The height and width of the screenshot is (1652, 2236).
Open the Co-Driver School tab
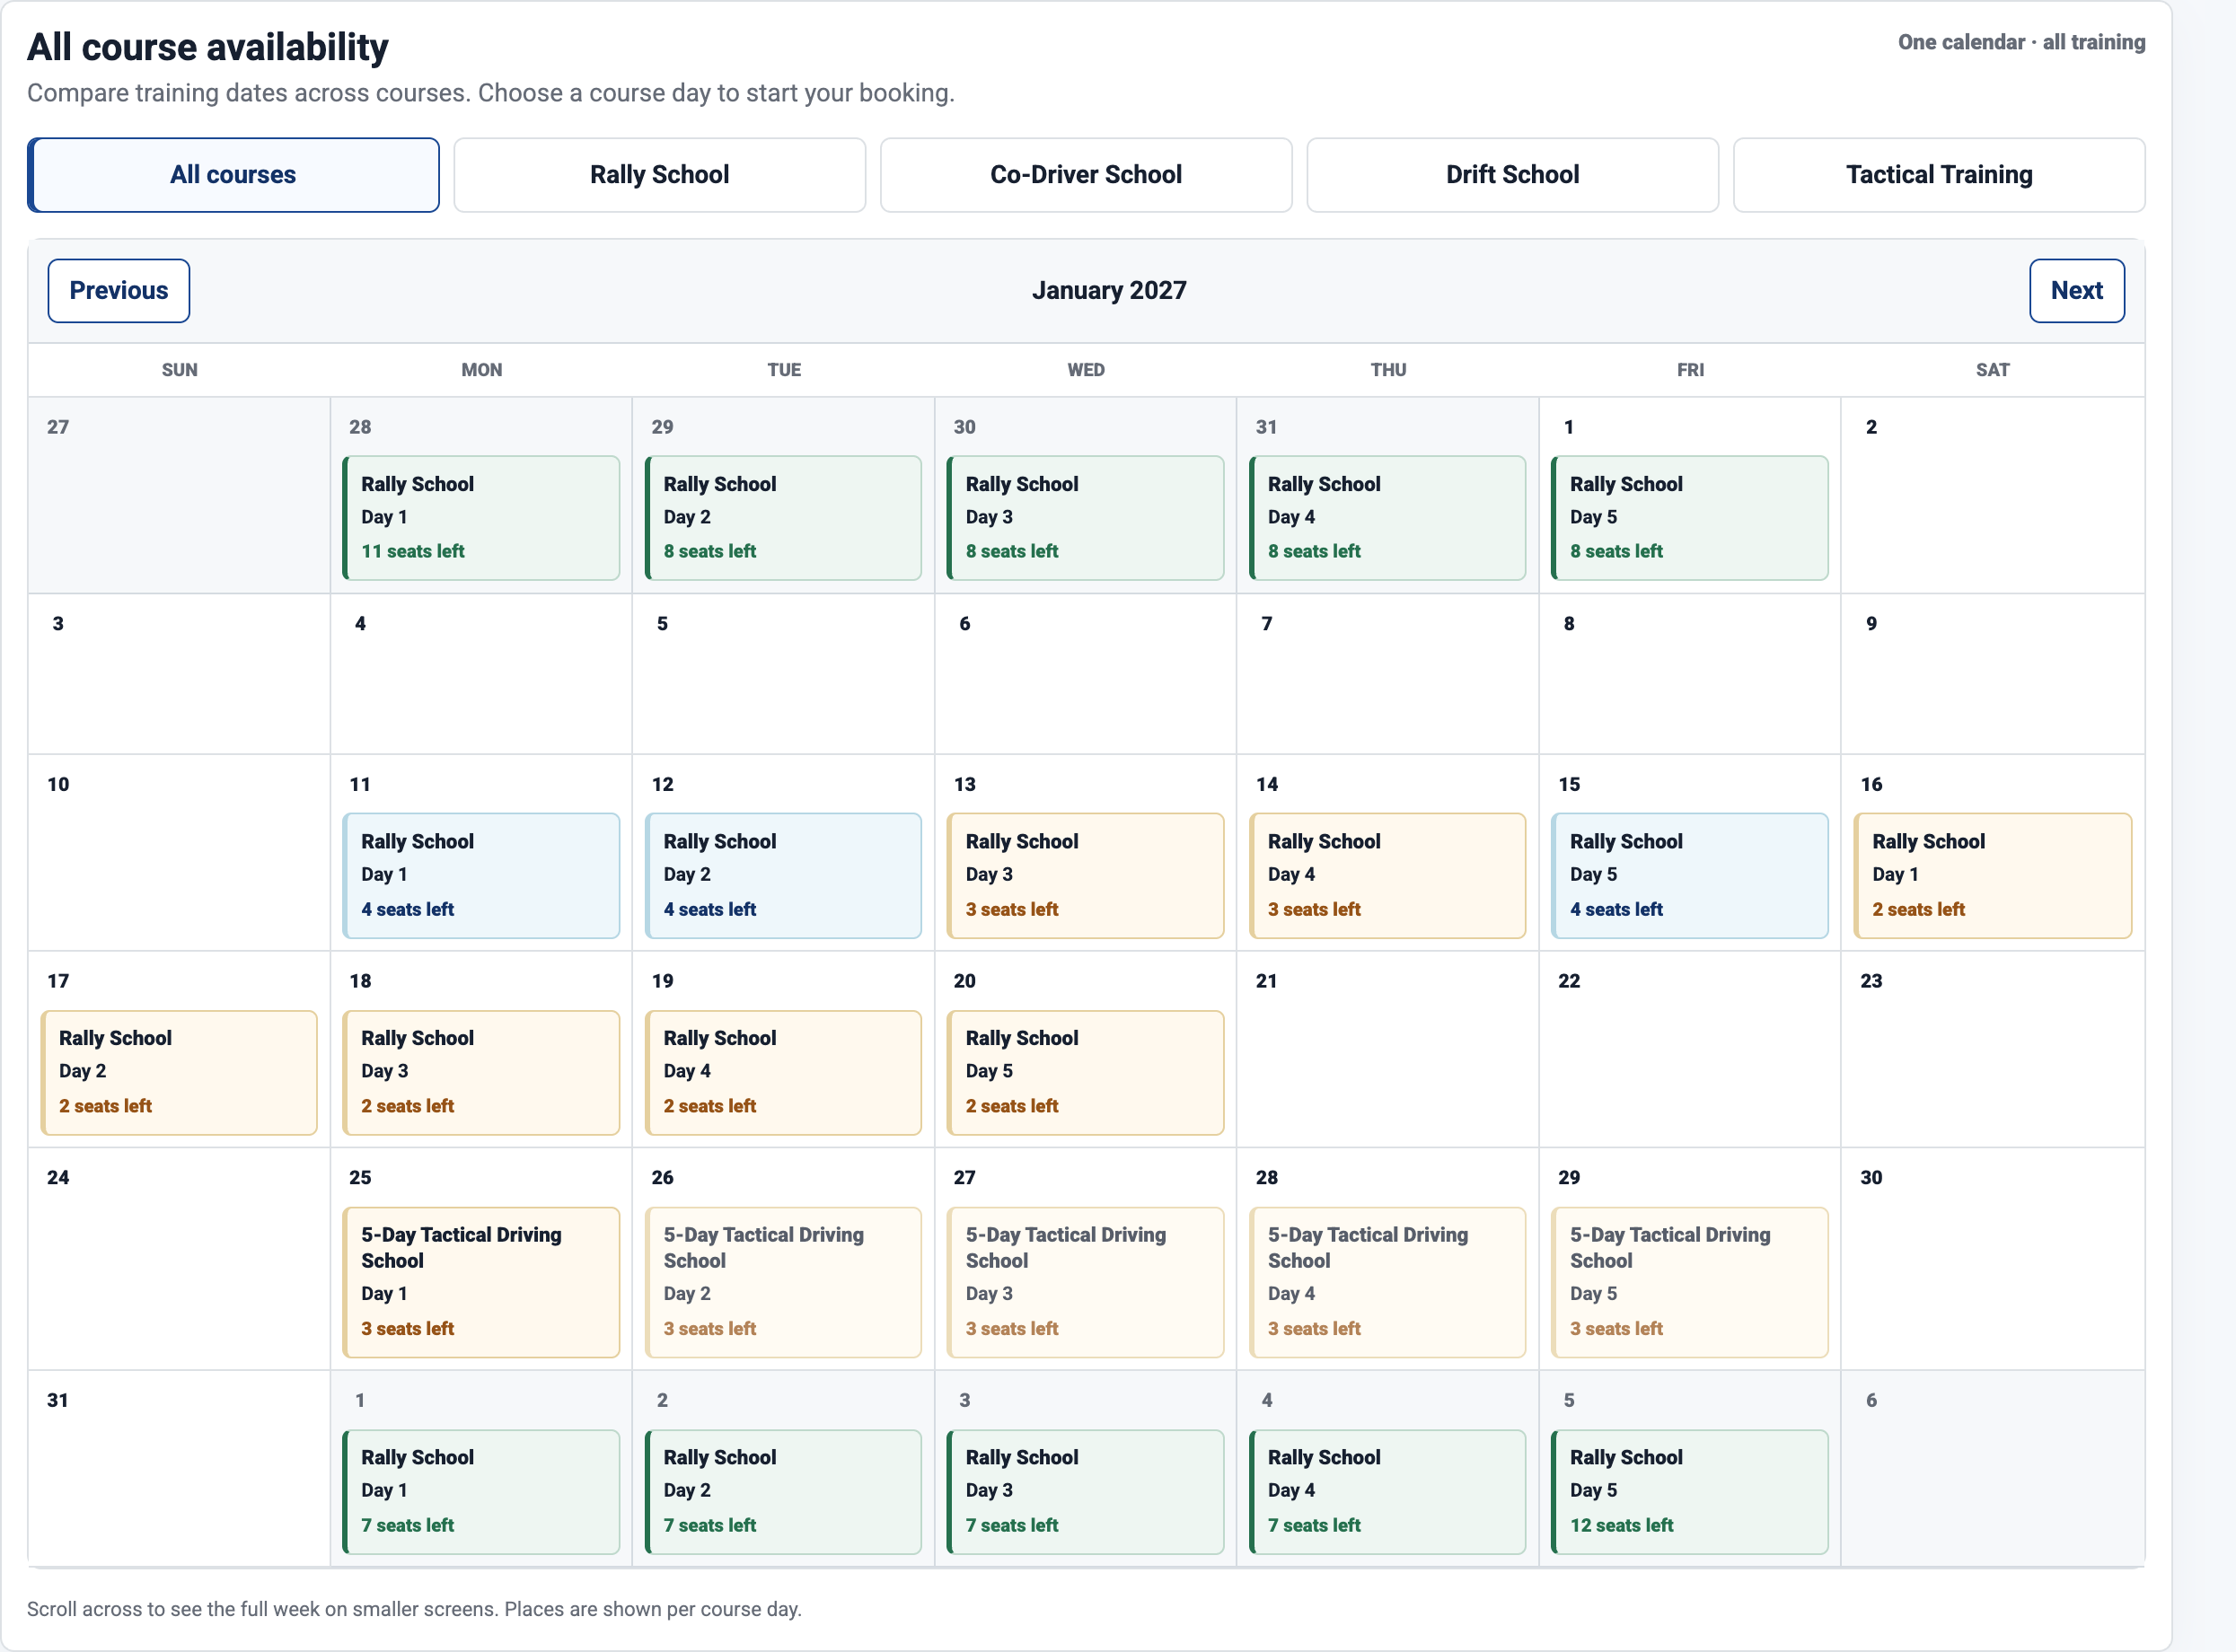coord(1086,175)
